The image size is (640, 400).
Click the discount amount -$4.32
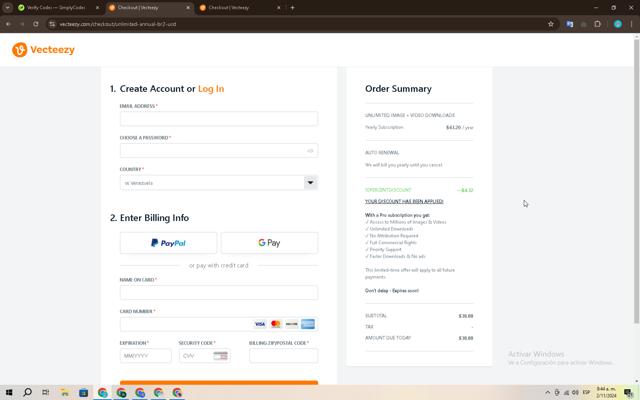click(x=465, y=190)
